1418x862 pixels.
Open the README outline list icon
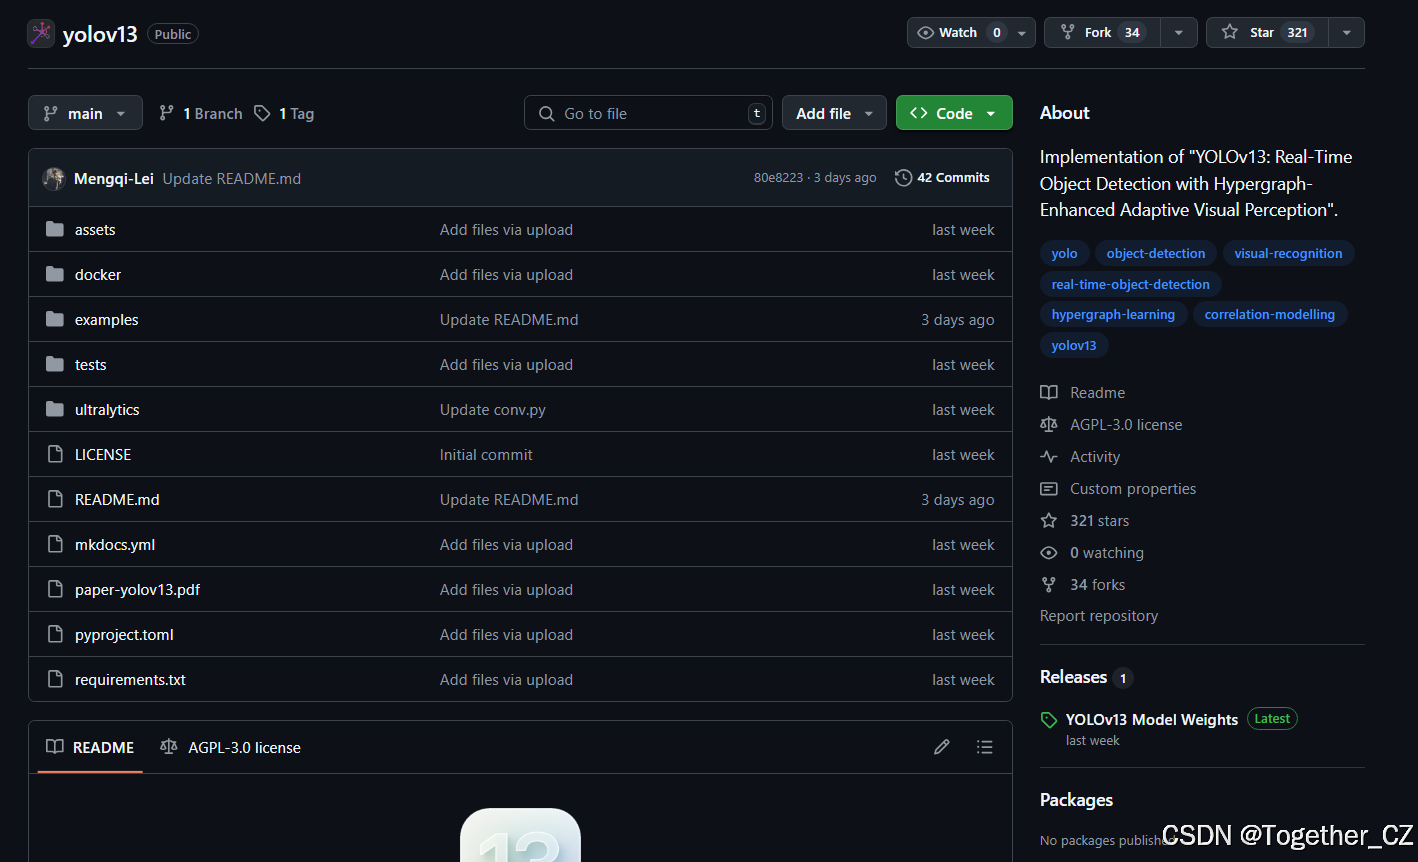[x=985, y=747]
